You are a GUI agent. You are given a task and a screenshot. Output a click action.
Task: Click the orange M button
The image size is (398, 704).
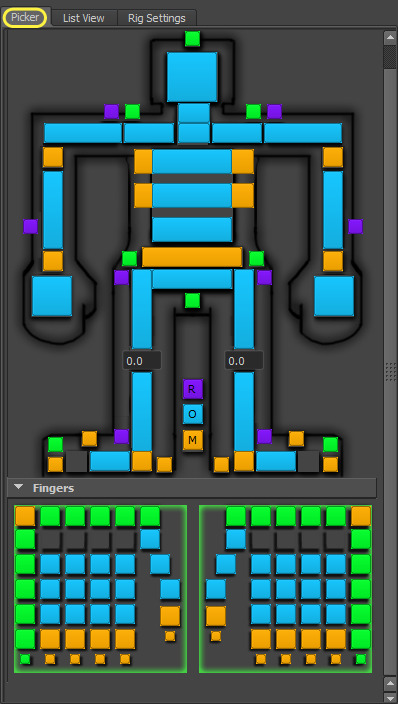tap(192, 440)
